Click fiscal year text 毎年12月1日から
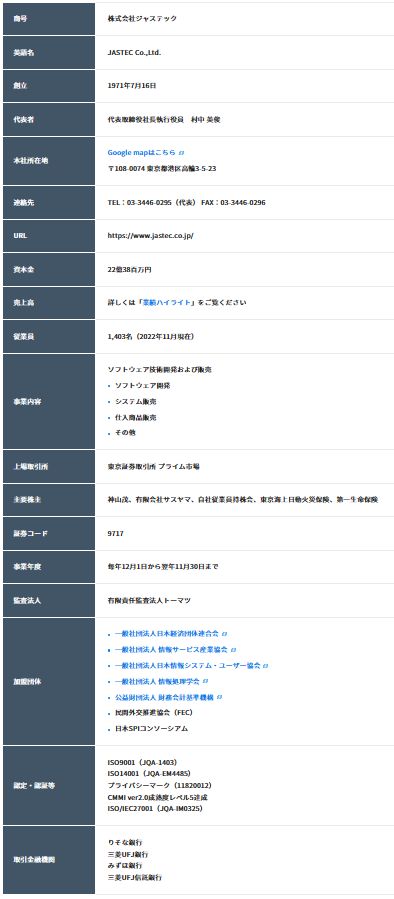The height and width of the screenshot is (899, 394). coord(163,566)
